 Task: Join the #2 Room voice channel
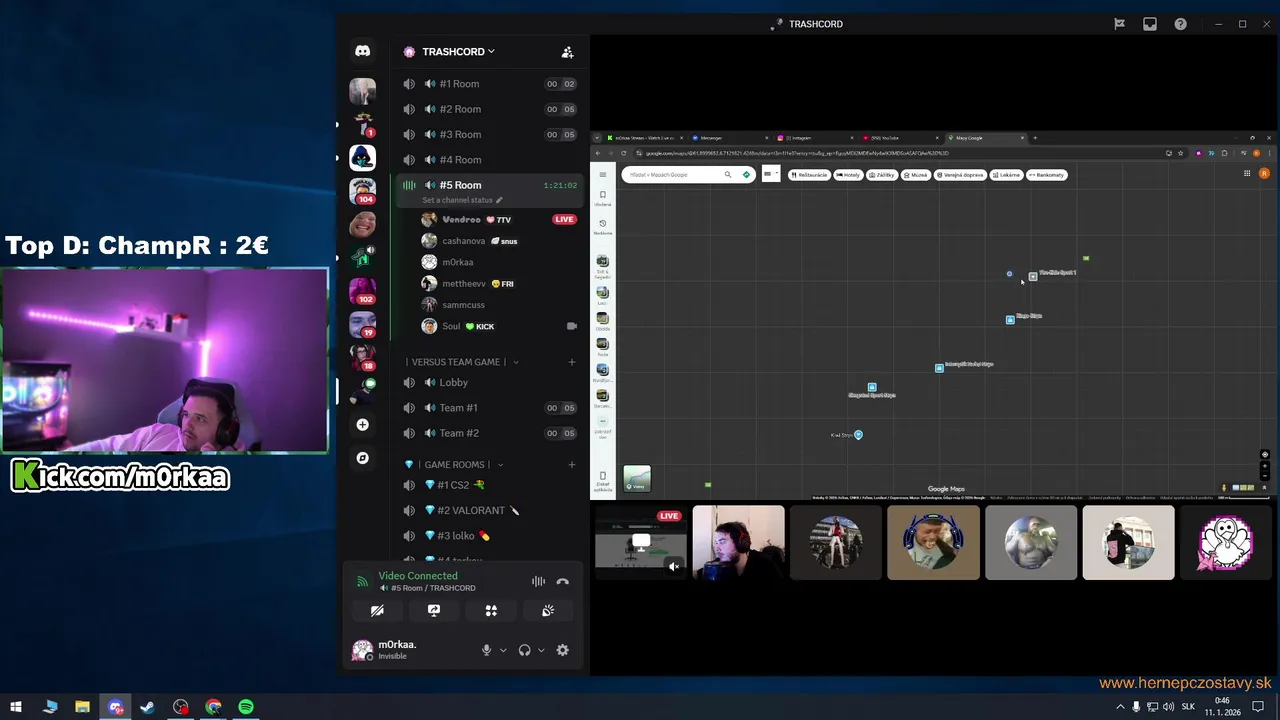pos(489,109)
